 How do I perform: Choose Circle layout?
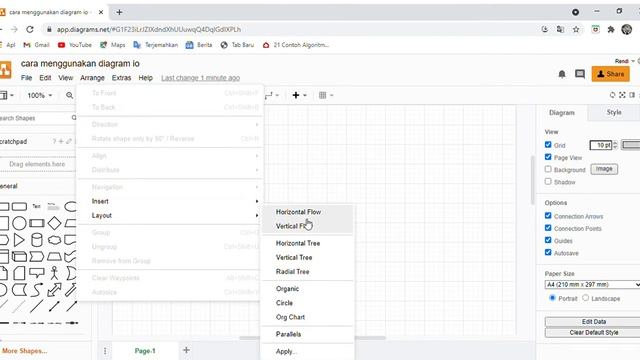[307, 303]
